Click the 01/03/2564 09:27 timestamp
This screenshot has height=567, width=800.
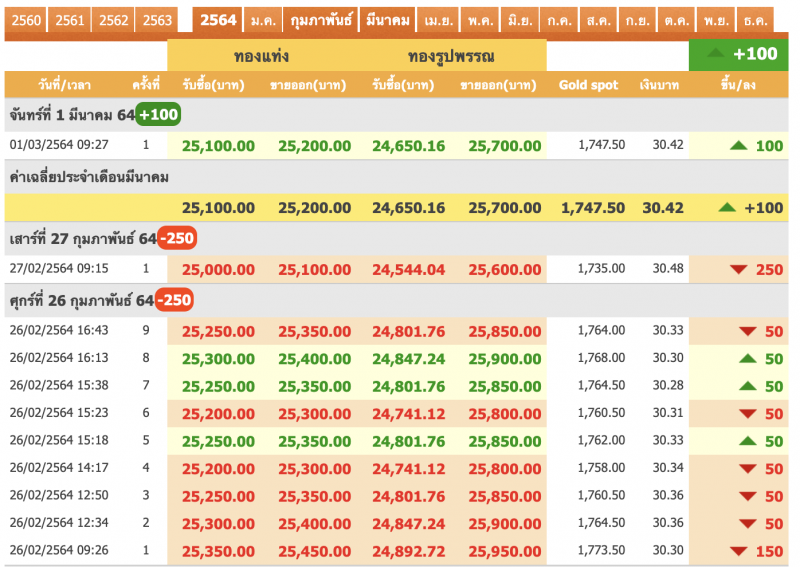point(59,145)
